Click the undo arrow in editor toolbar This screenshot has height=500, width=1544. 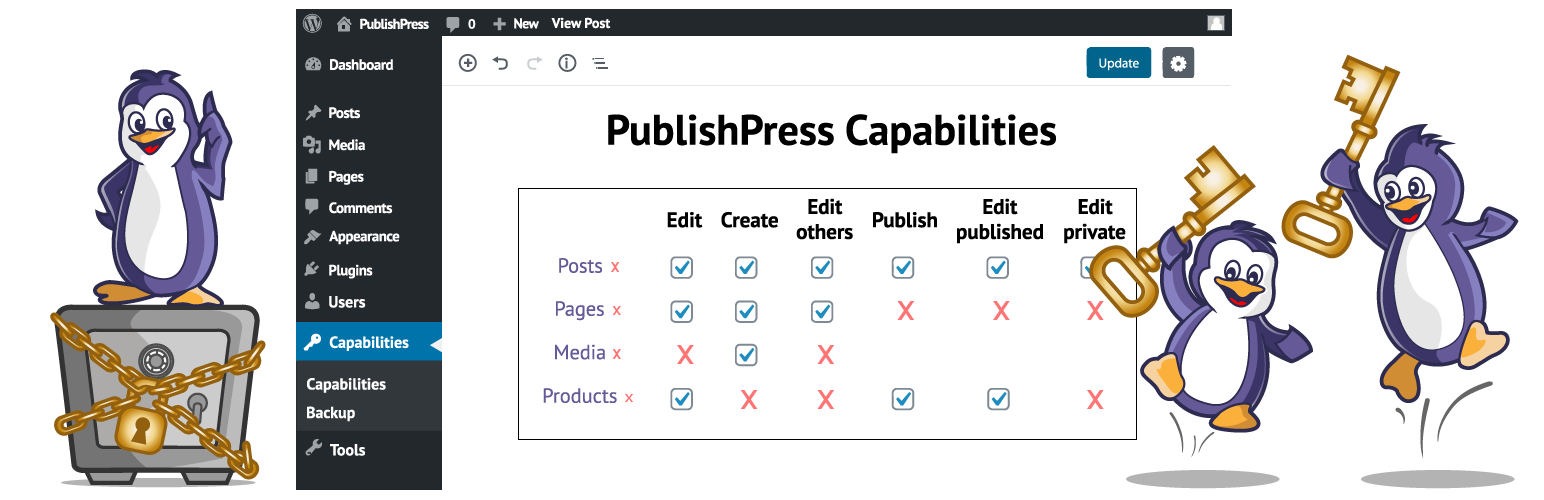(x=501, y=63)
